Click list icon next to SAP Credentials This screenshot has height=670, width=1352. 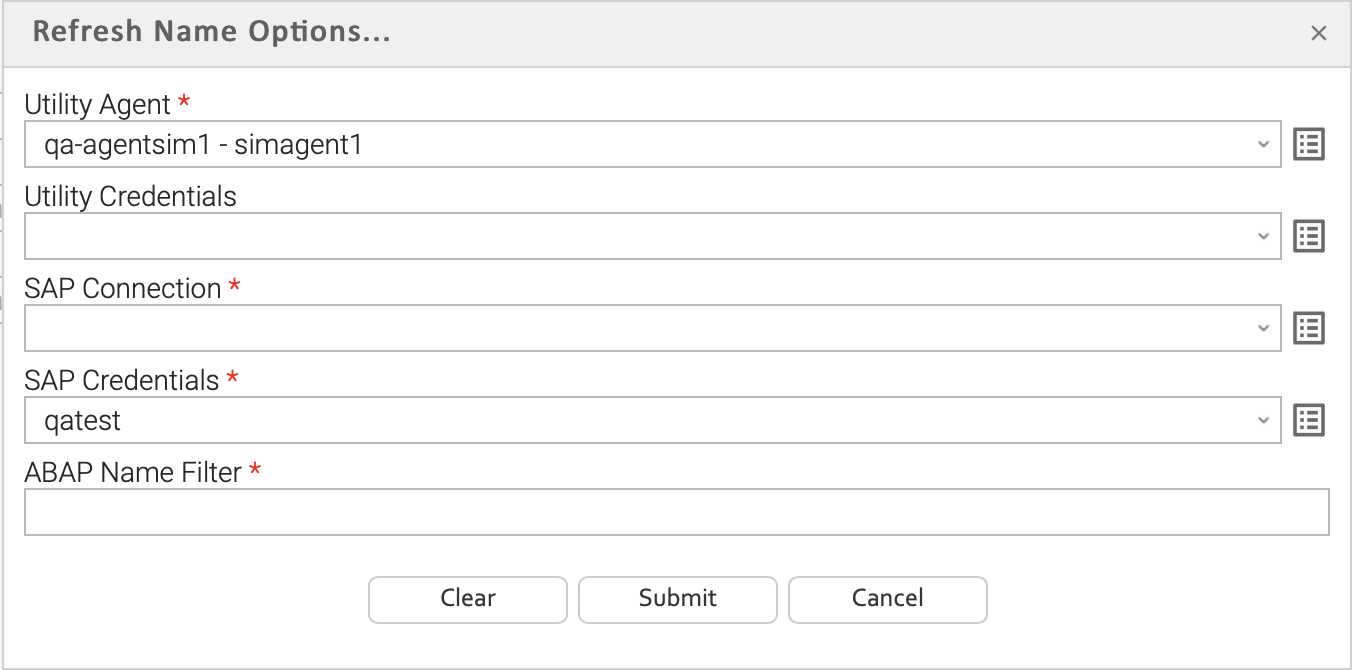[x=1309, y=420]
